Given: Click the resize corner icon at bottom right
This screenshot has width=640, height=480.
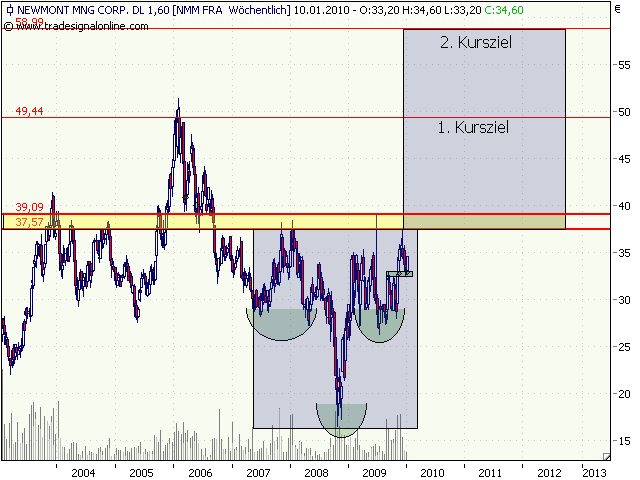Looking at the screenshot, I should tap(607, 456).
